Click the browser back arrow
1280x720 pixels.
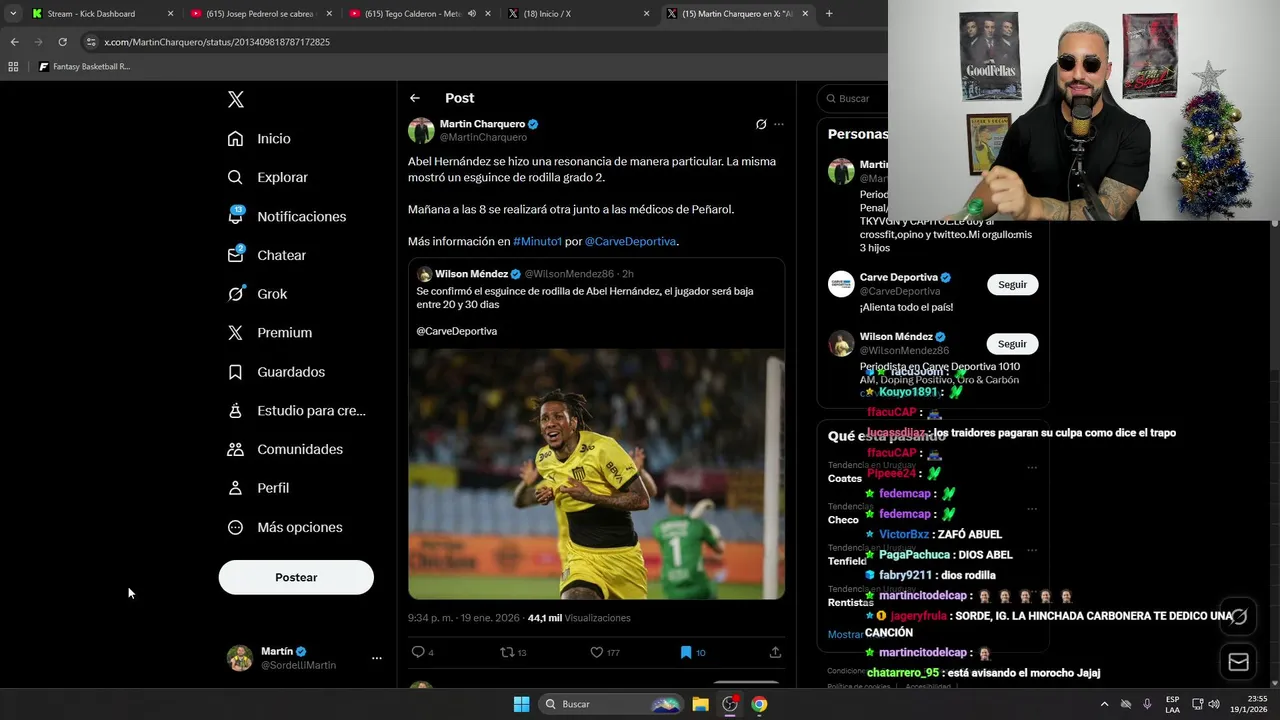point(14,42)
